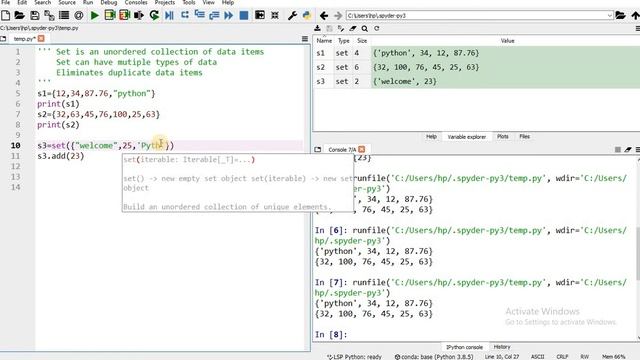Image resolution: width=640 pixels, height=360 pixels.
Task: Open the Debug menu
Action: pyautogui.click(x=109, y=2)
